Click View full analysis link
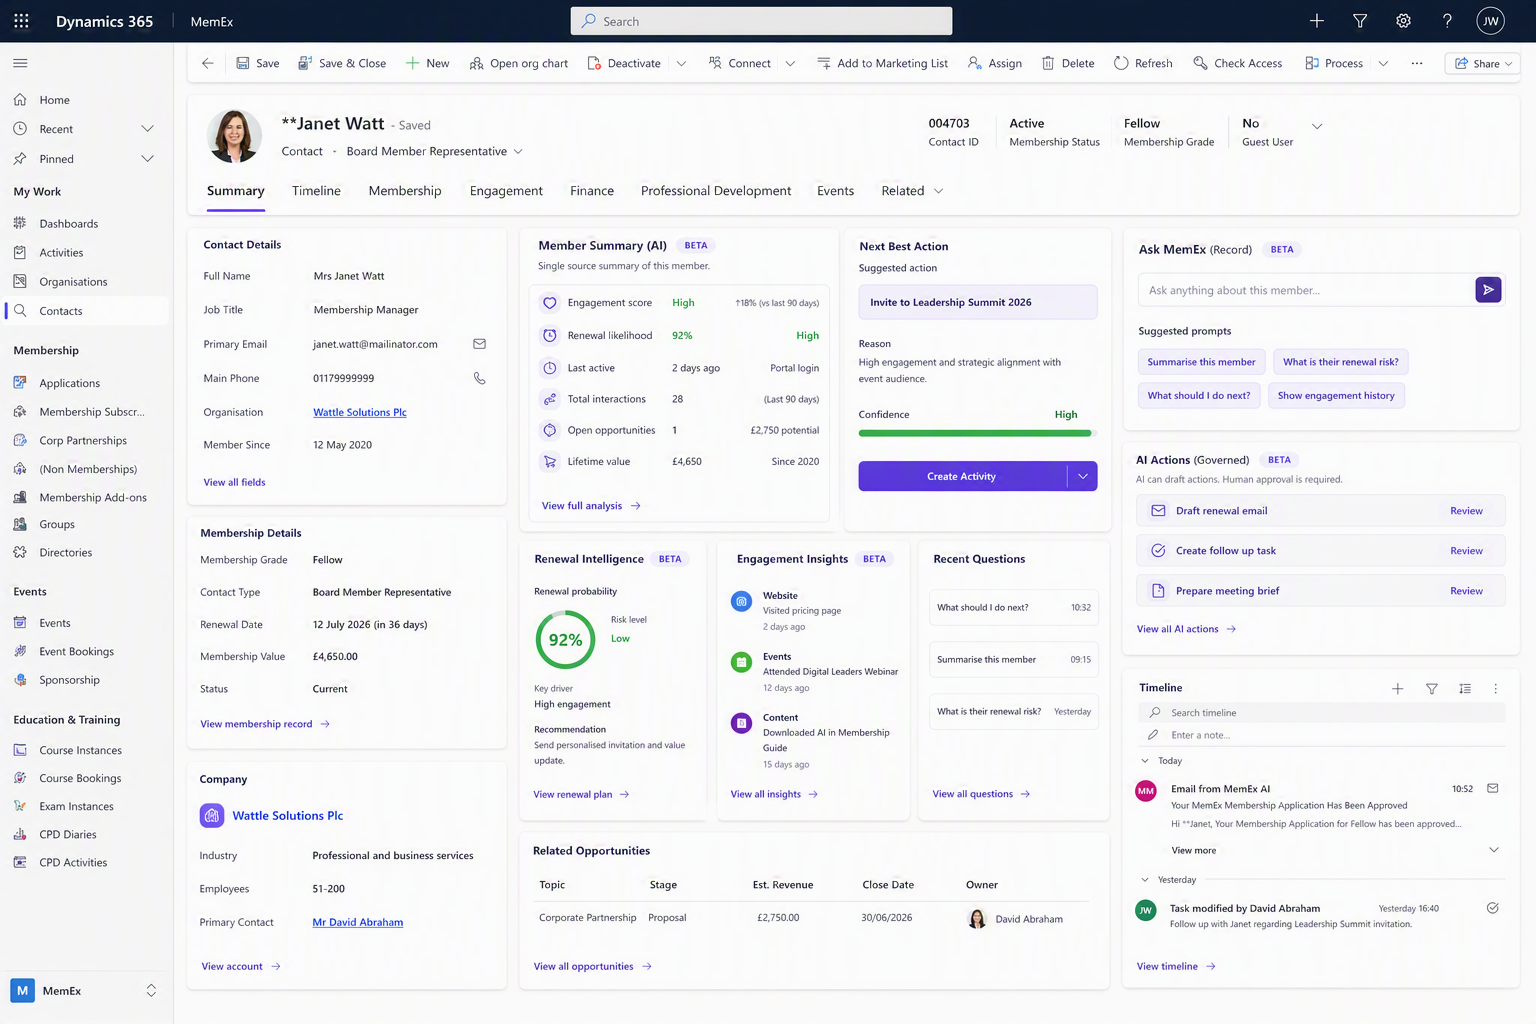The height and width of the screenshot is (1024, 1536). pos(591,506)
